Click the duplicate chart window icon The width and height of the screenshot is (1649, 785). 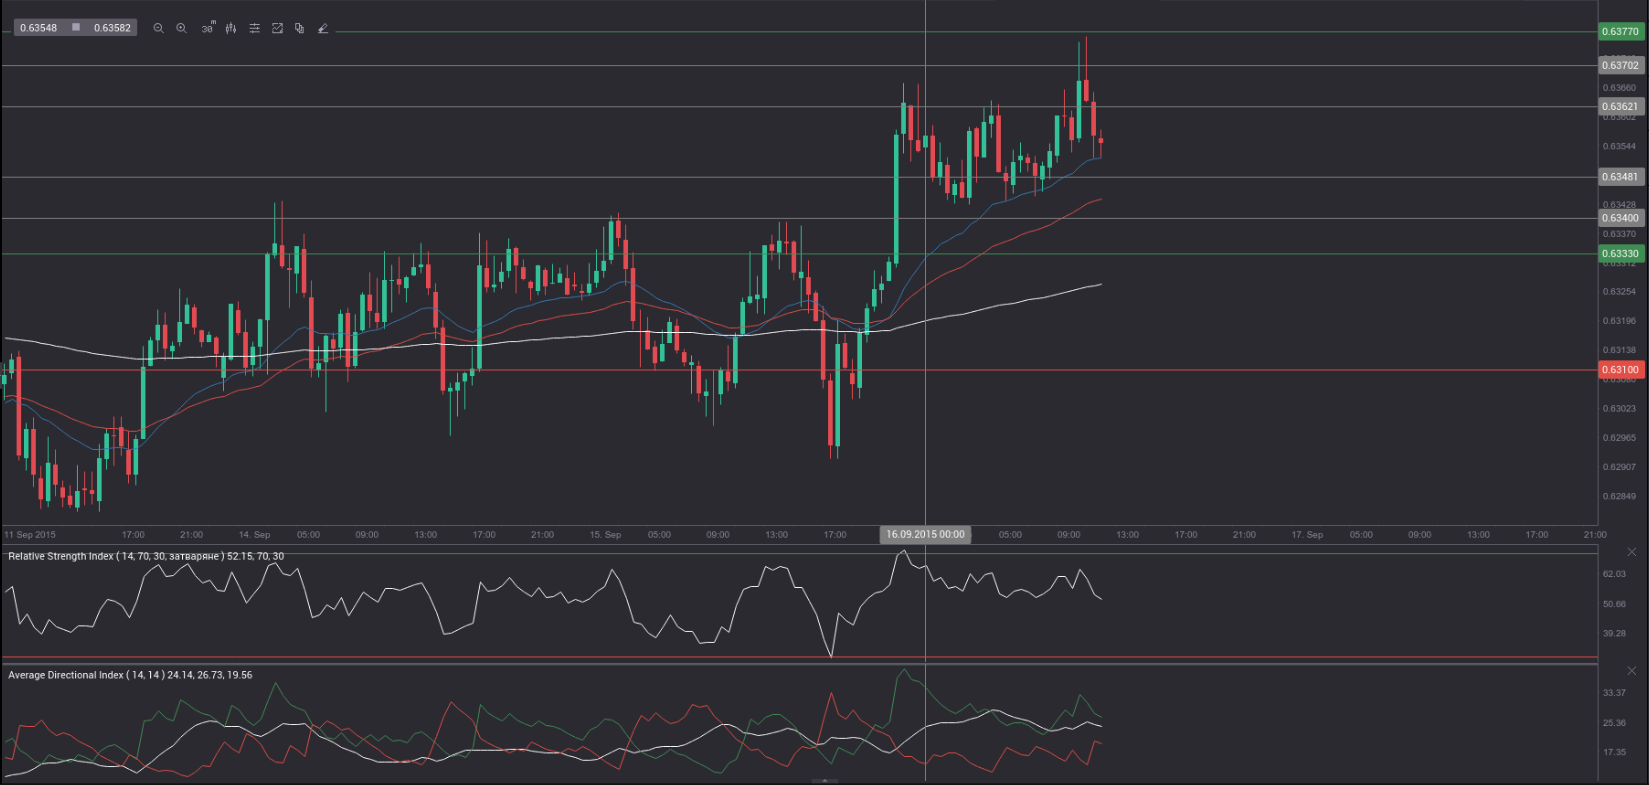[299, 28]
